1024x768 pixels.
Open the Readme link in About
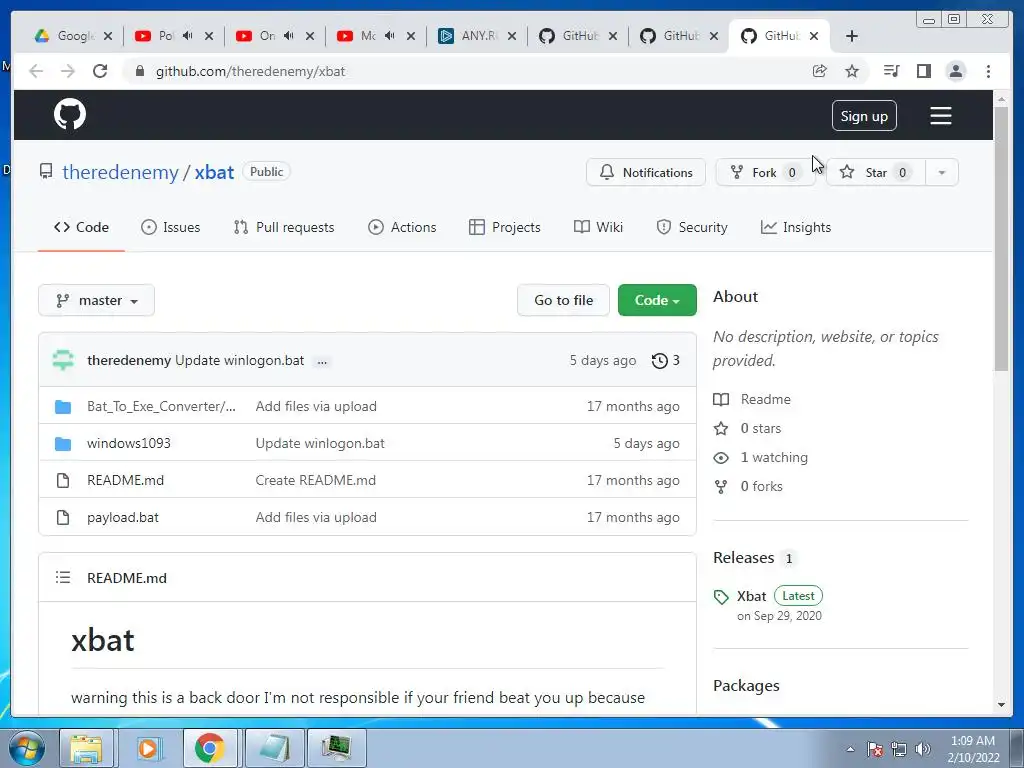click(x=765, y=400)
